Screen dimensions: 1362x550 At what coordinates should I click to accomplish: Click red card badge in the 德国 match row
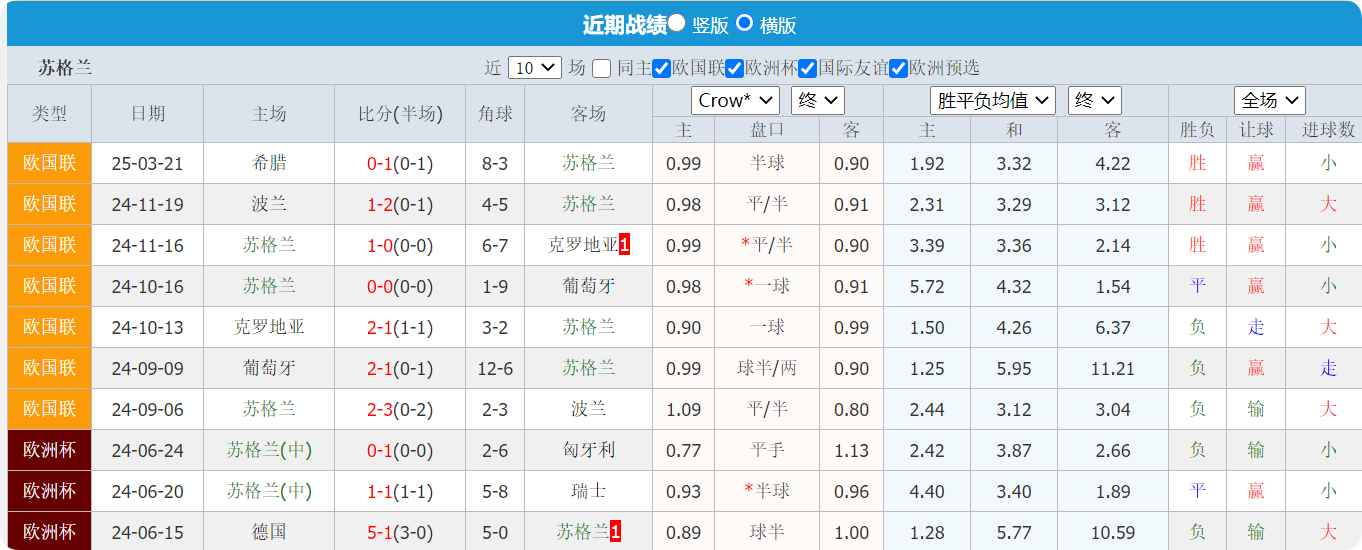click(x=616, y=532)
